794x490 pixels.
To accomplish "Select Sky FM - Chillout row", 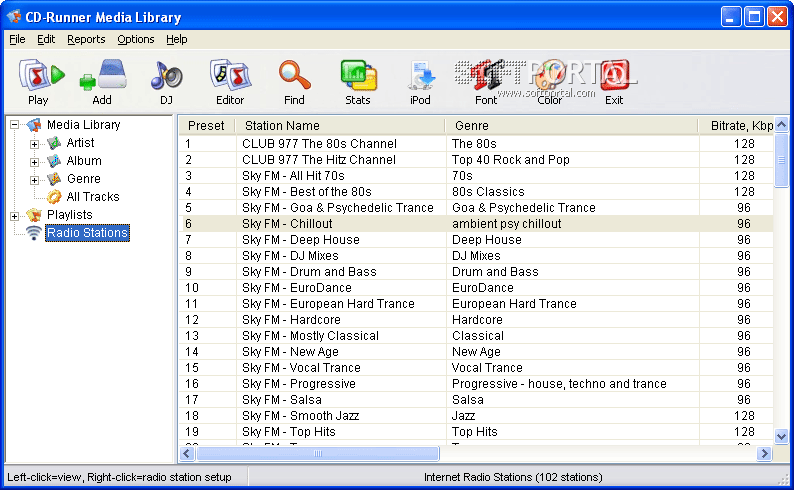I will [475, 224].
